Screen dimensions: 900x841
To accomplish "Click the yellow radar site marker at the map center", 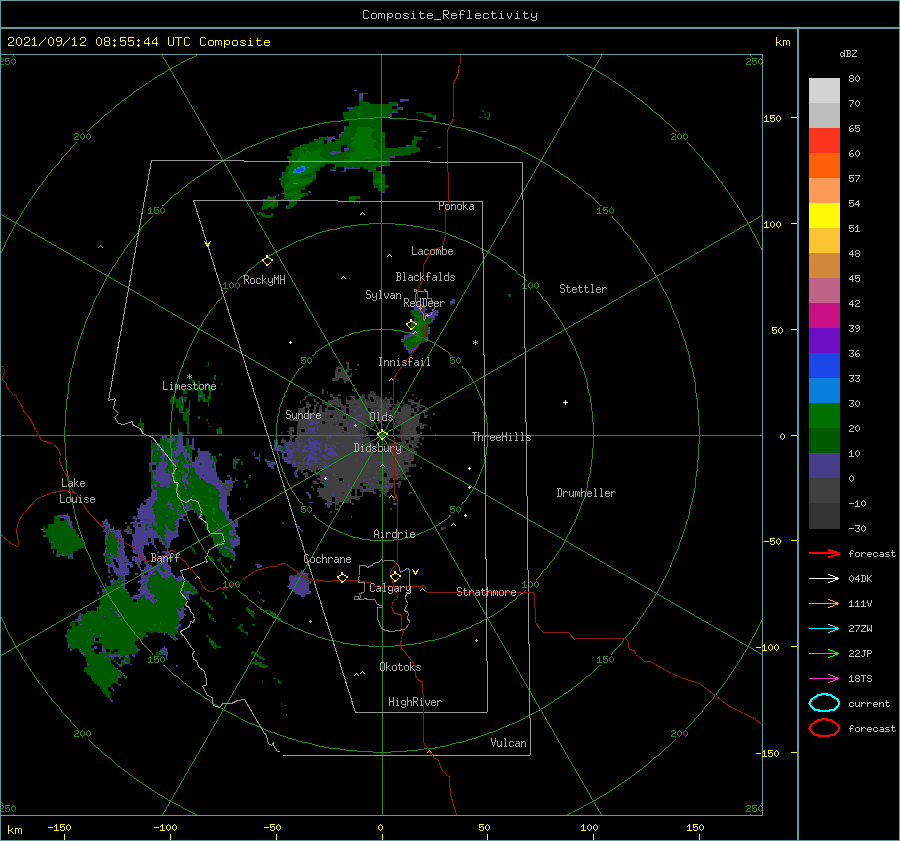I will coord(382,435).
